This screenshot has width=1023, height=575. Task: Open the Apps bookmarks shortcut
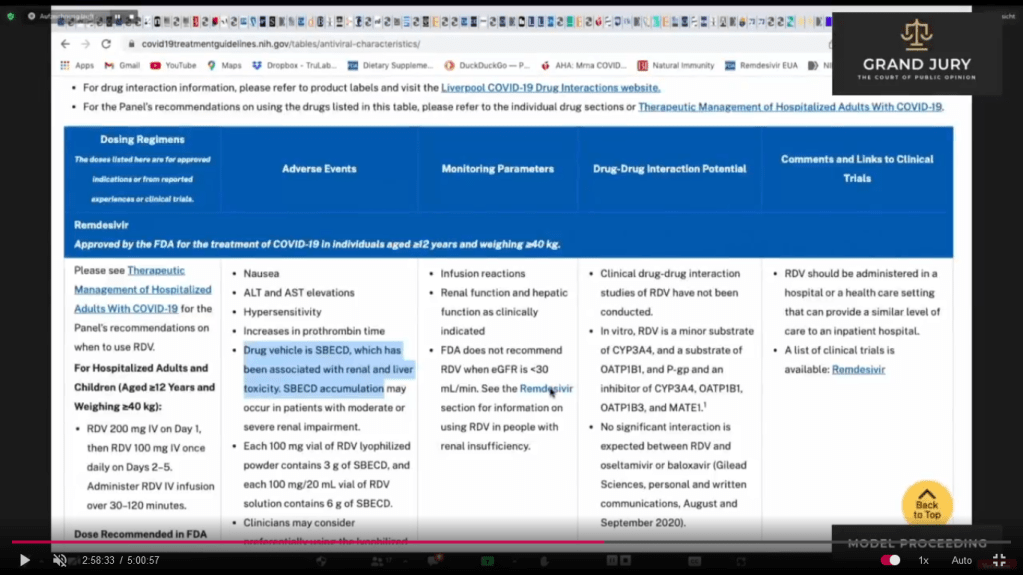pyautogui.click(x=77, y=66)
